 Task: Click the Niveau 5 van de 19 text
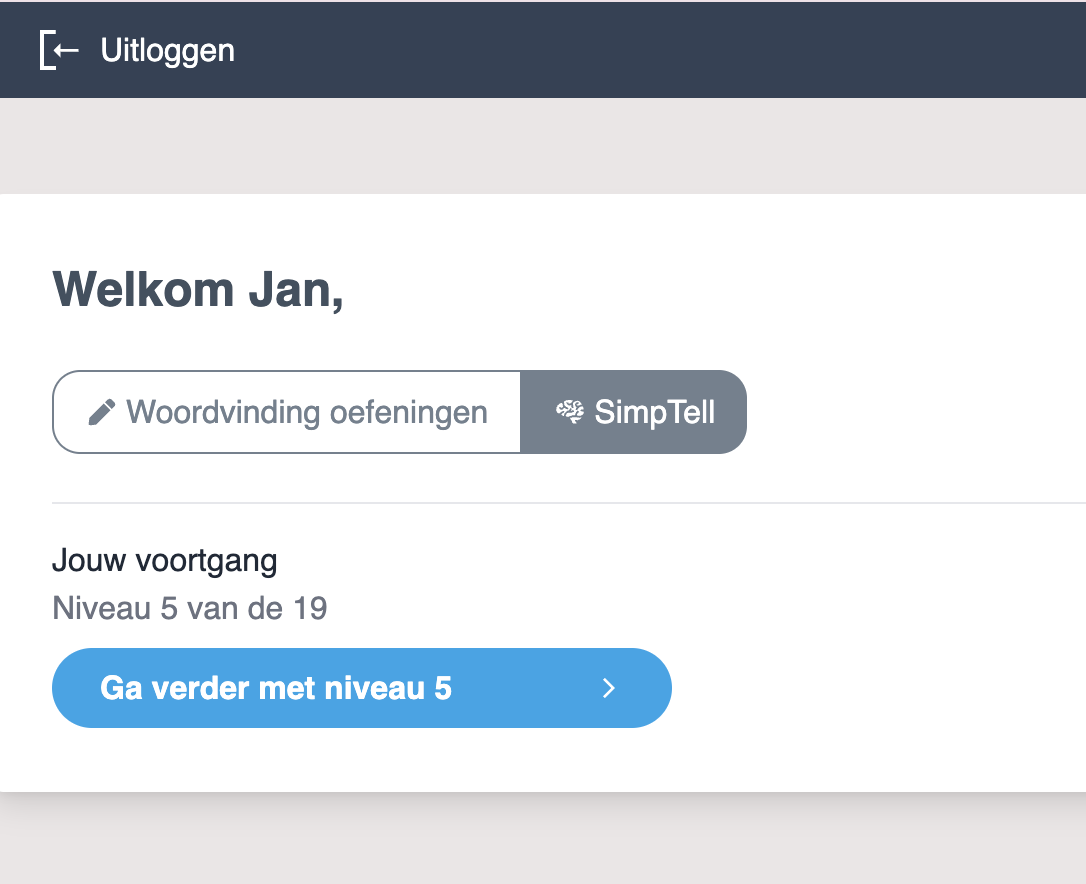click(x=190, y=608)
